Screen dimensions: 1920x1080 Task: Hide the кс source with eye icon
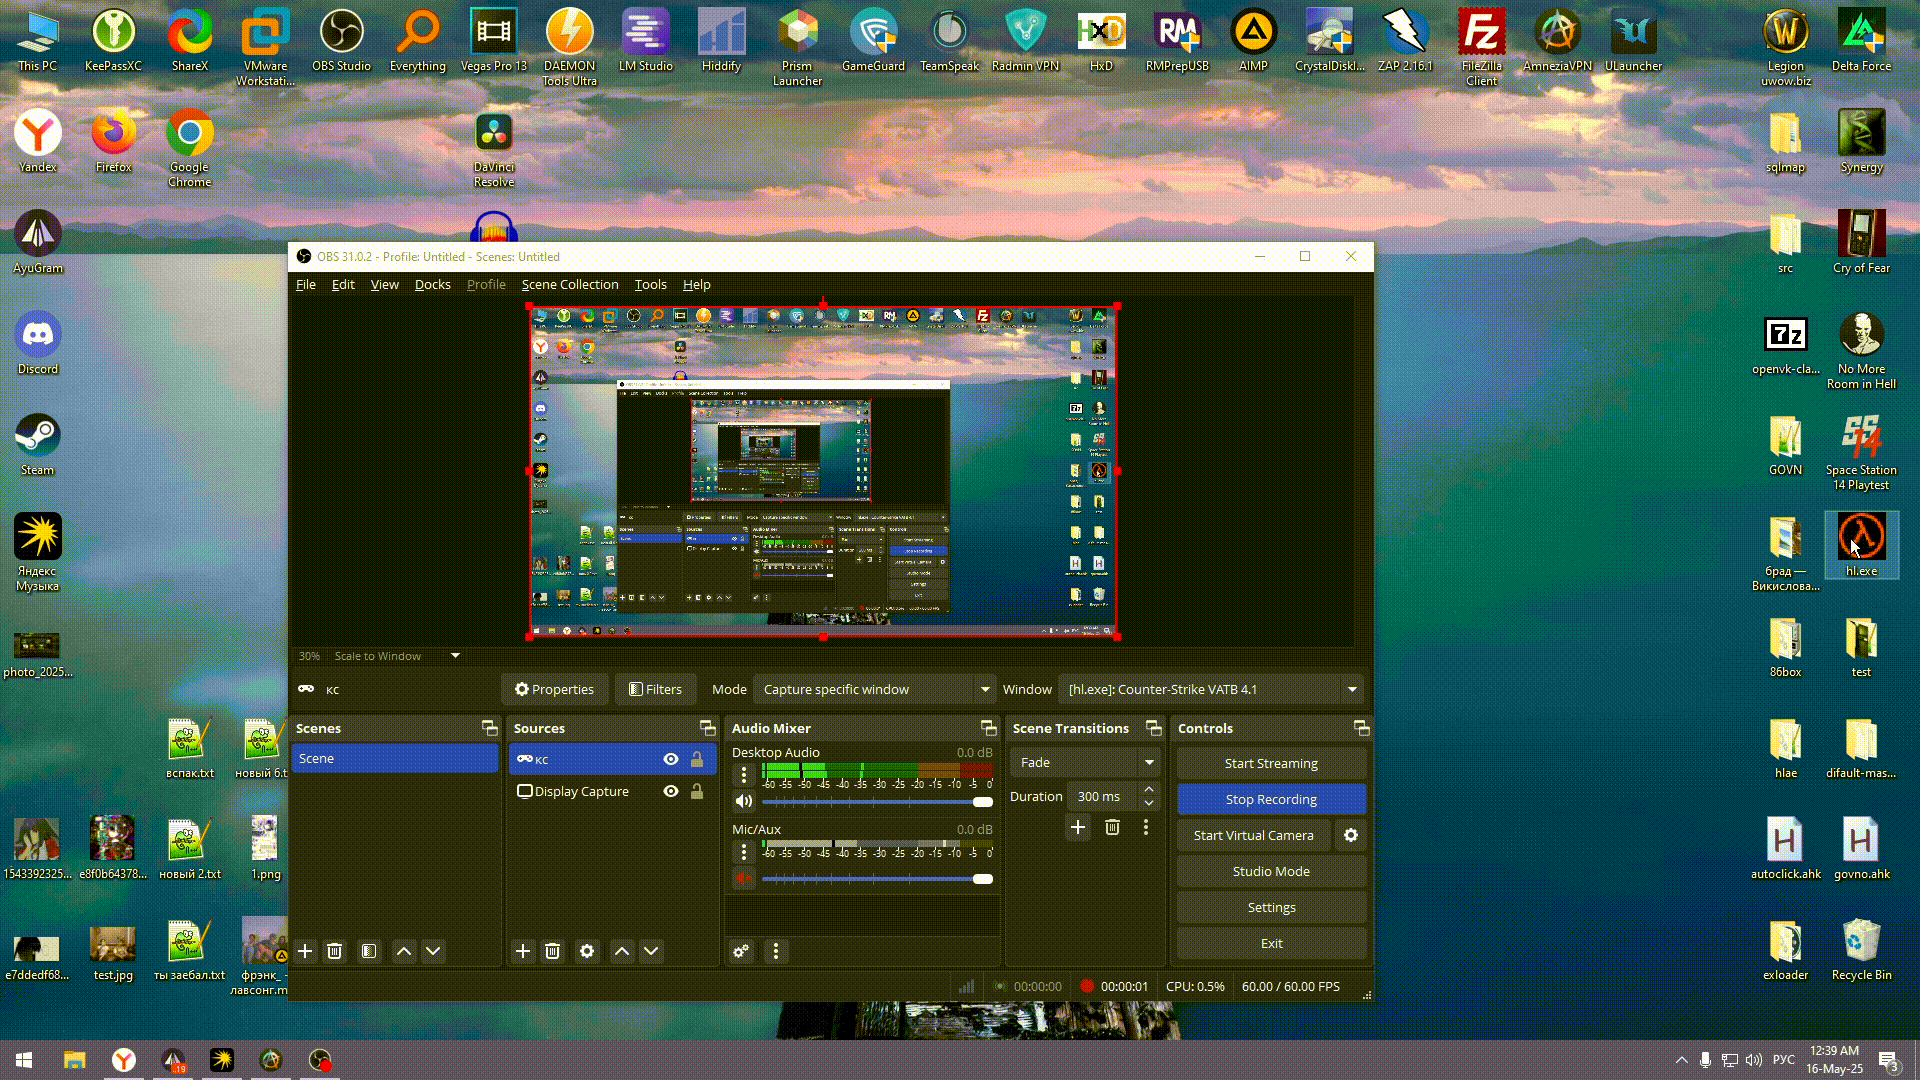tap(671, 759)
